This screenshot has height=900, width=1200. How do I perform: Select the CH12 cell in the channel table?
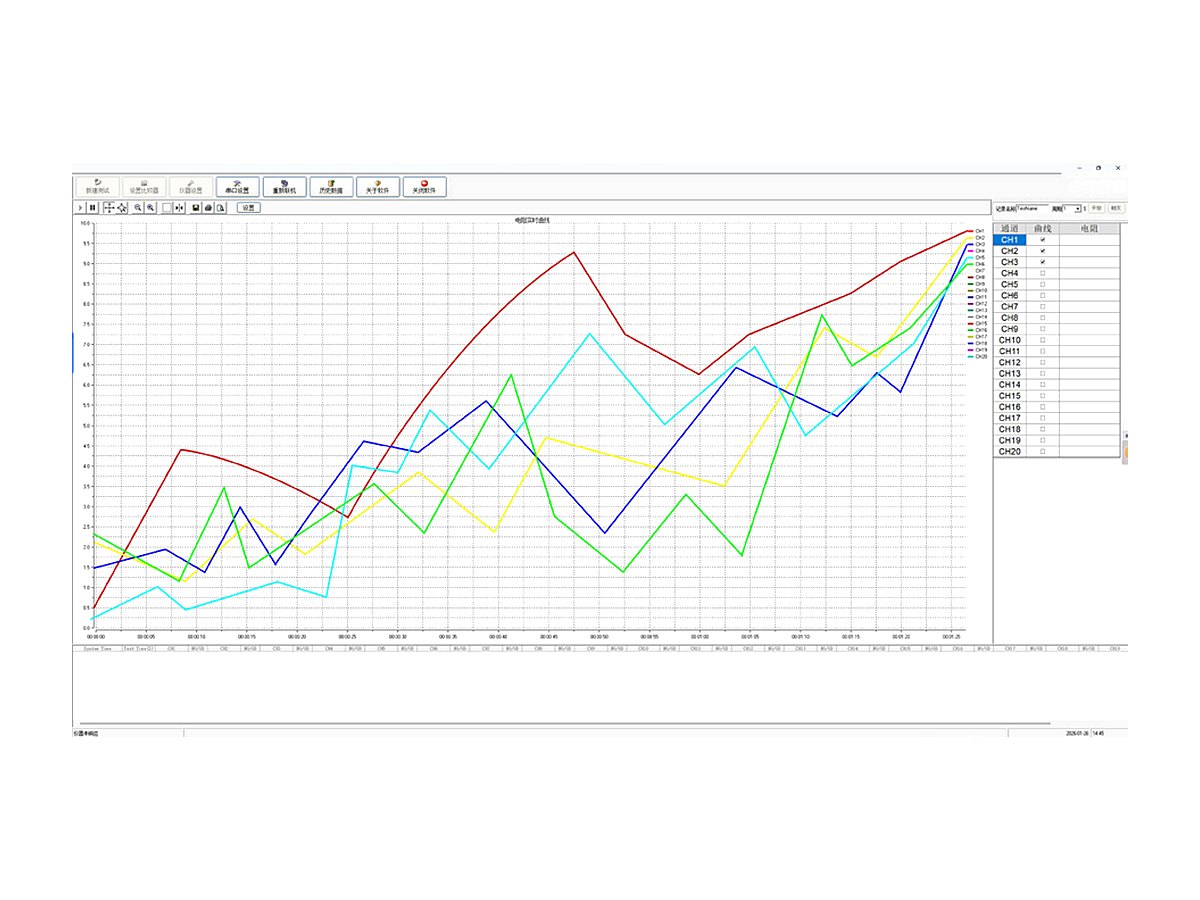pos(1010,363)
